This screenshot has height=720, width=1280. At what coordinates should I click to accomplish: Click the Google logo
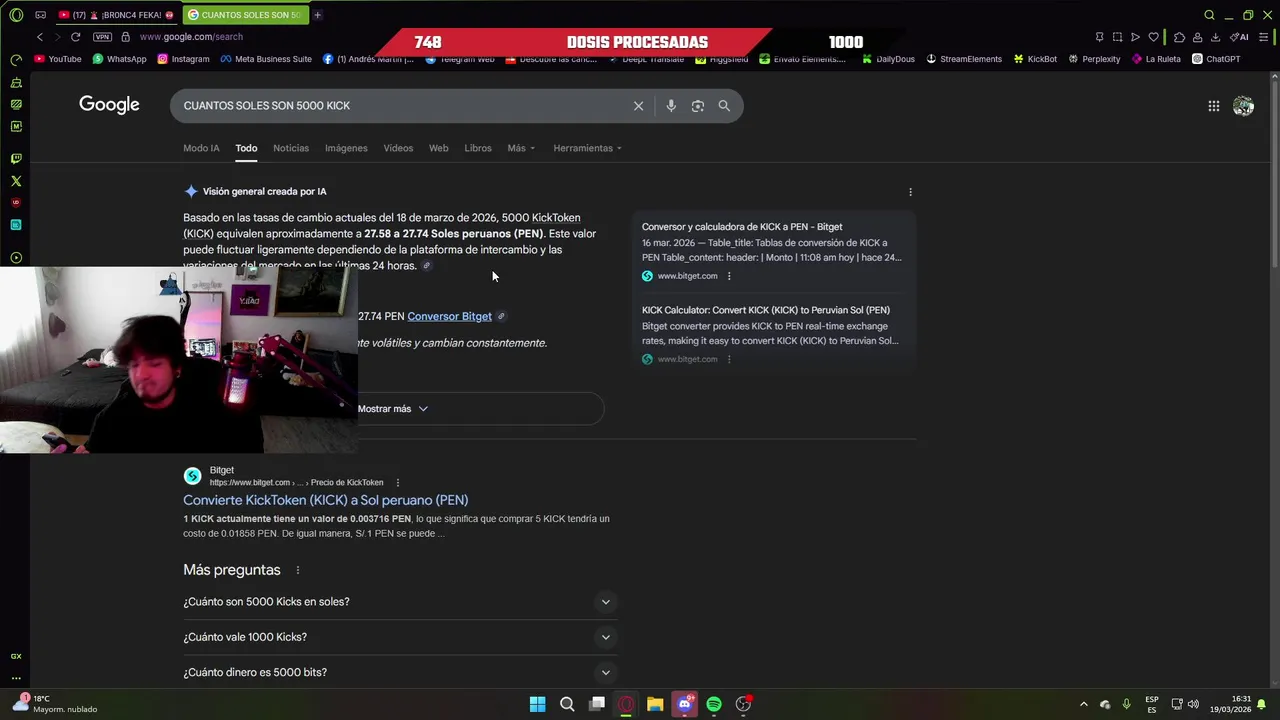(109, 105)
